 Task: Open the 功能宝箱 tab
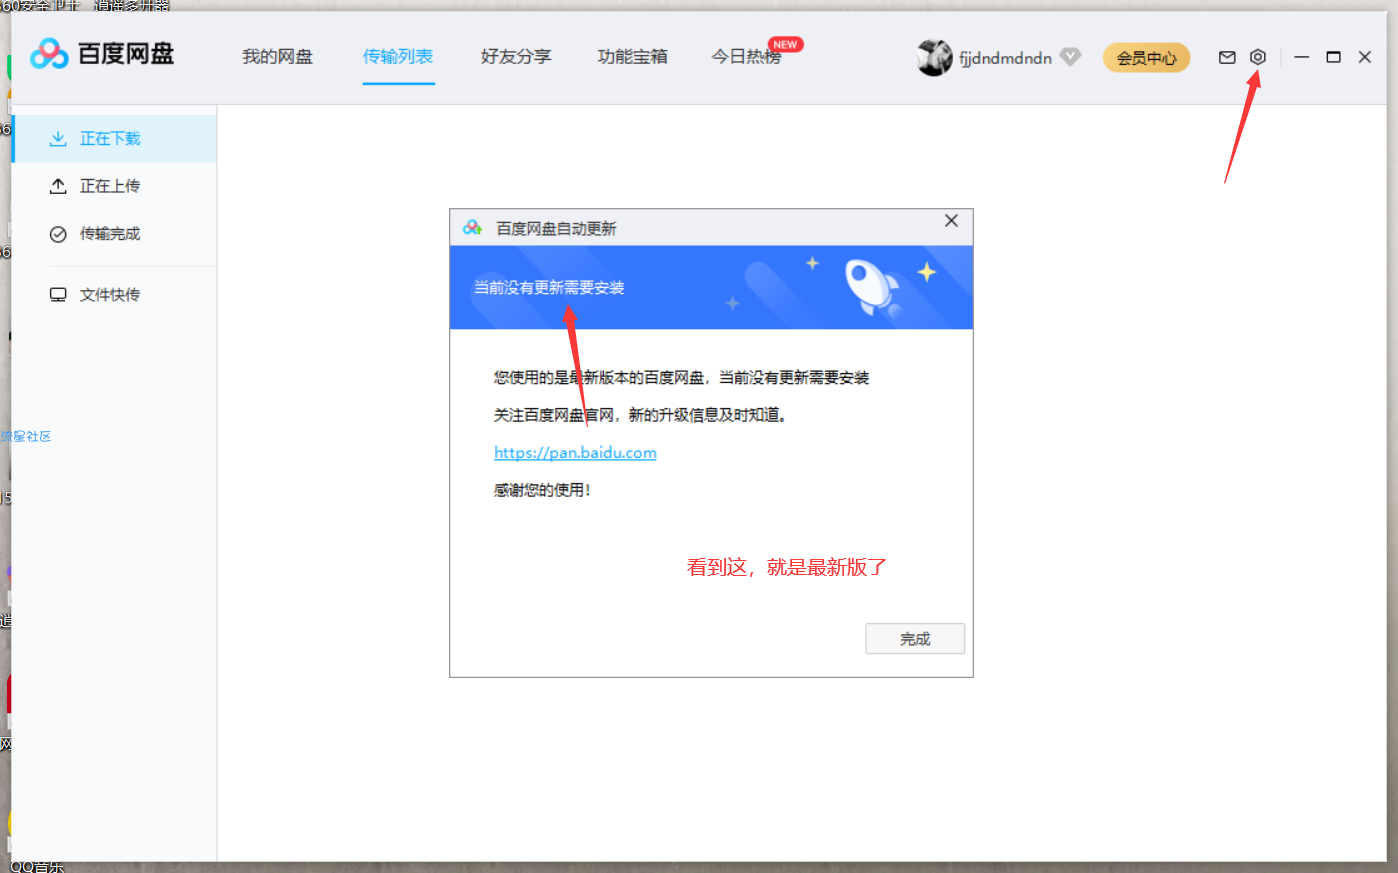(x=632, y=57)
